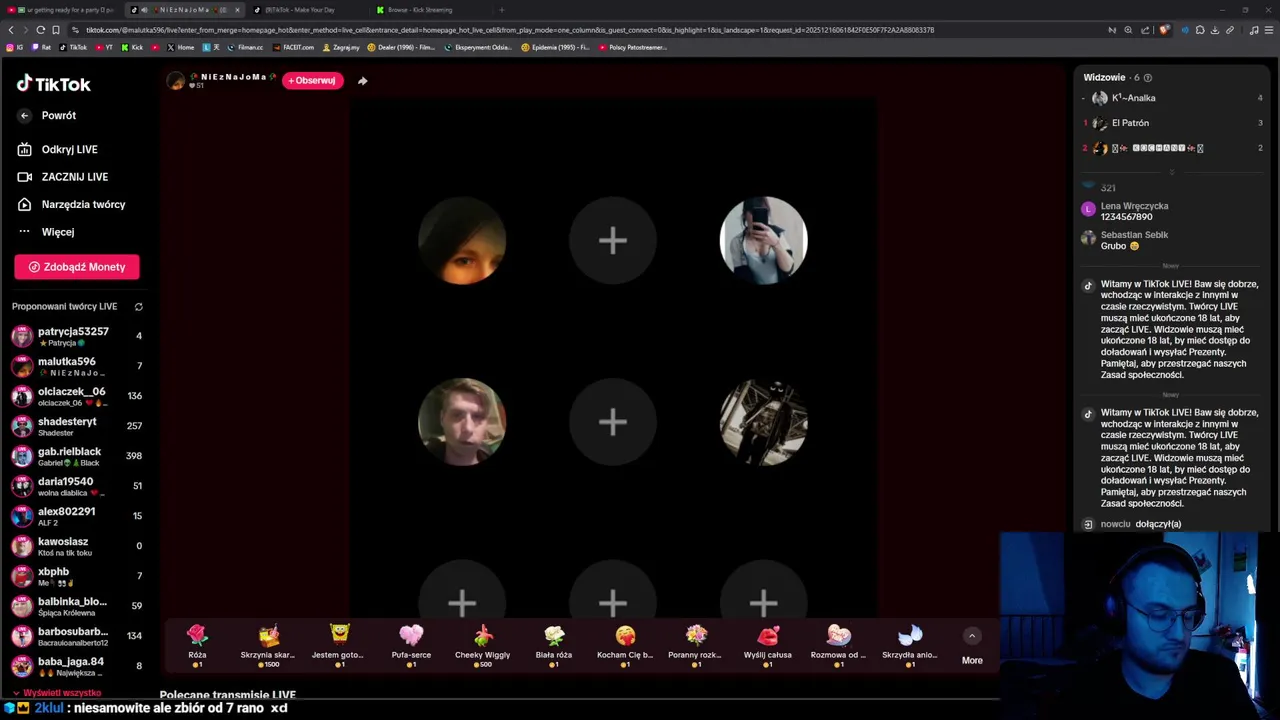
Task: Open a new browser tab
Action: coord(502,10)
